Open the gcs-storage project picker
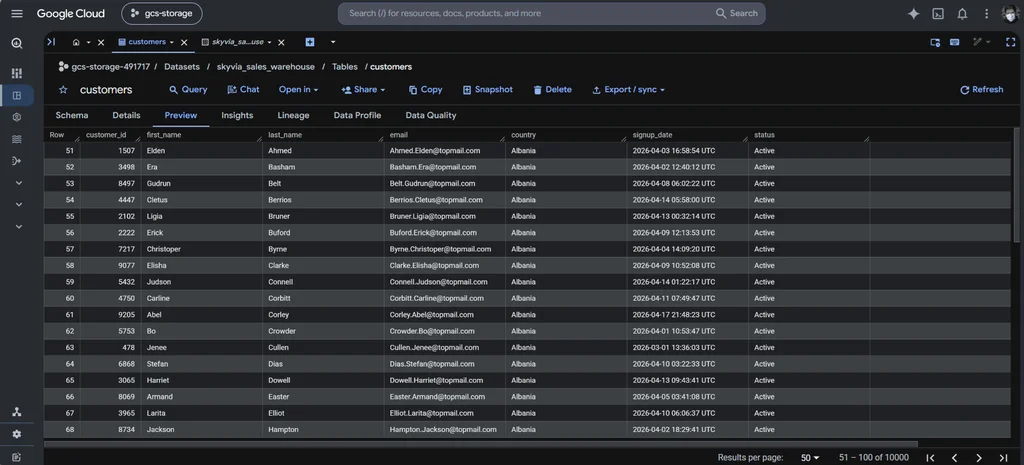 (x=162, y=14)
